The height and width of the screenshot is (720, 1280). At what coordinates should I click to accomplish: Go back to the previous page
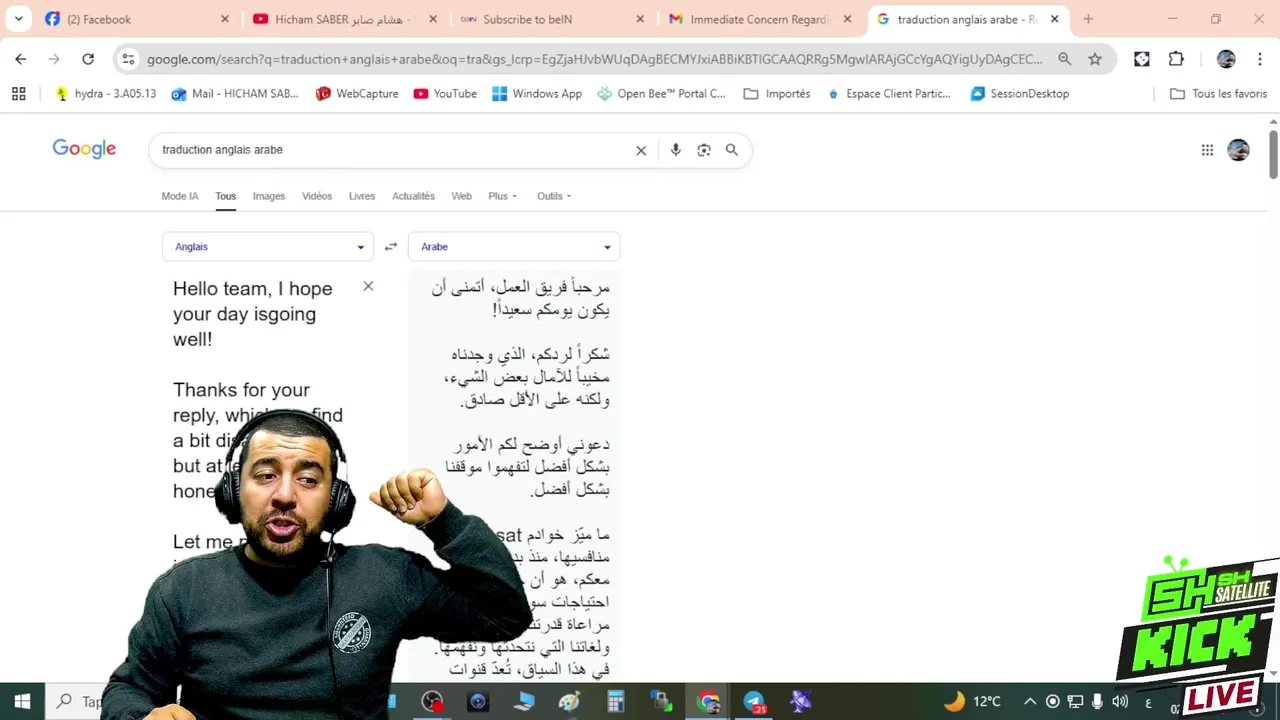pyautogui.click(x=21, y=59)
